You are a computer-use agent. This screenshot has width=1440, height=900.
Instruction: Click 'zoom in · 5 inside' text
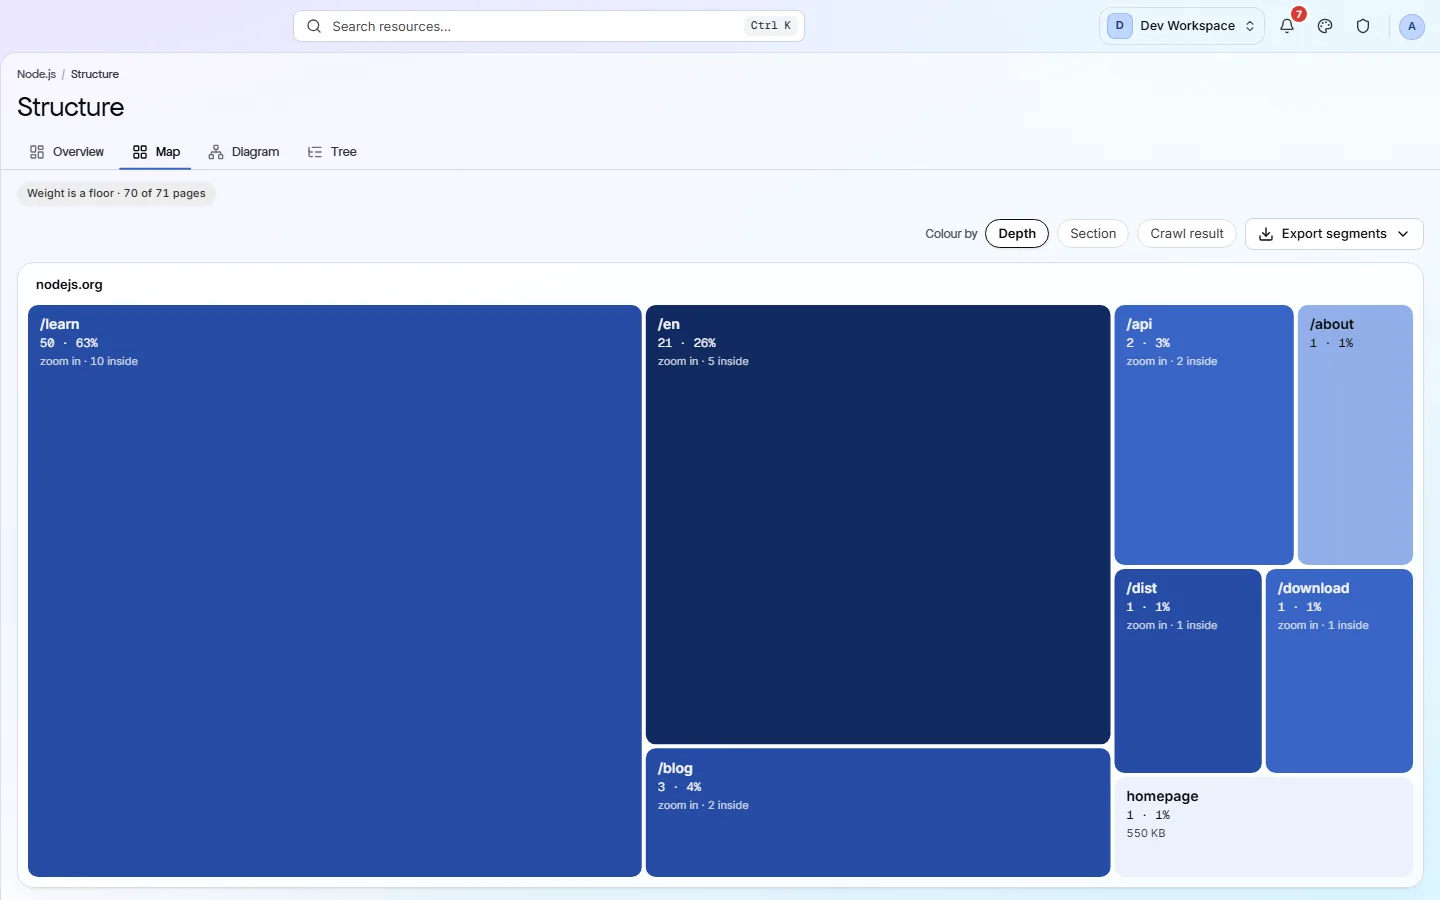703,361
